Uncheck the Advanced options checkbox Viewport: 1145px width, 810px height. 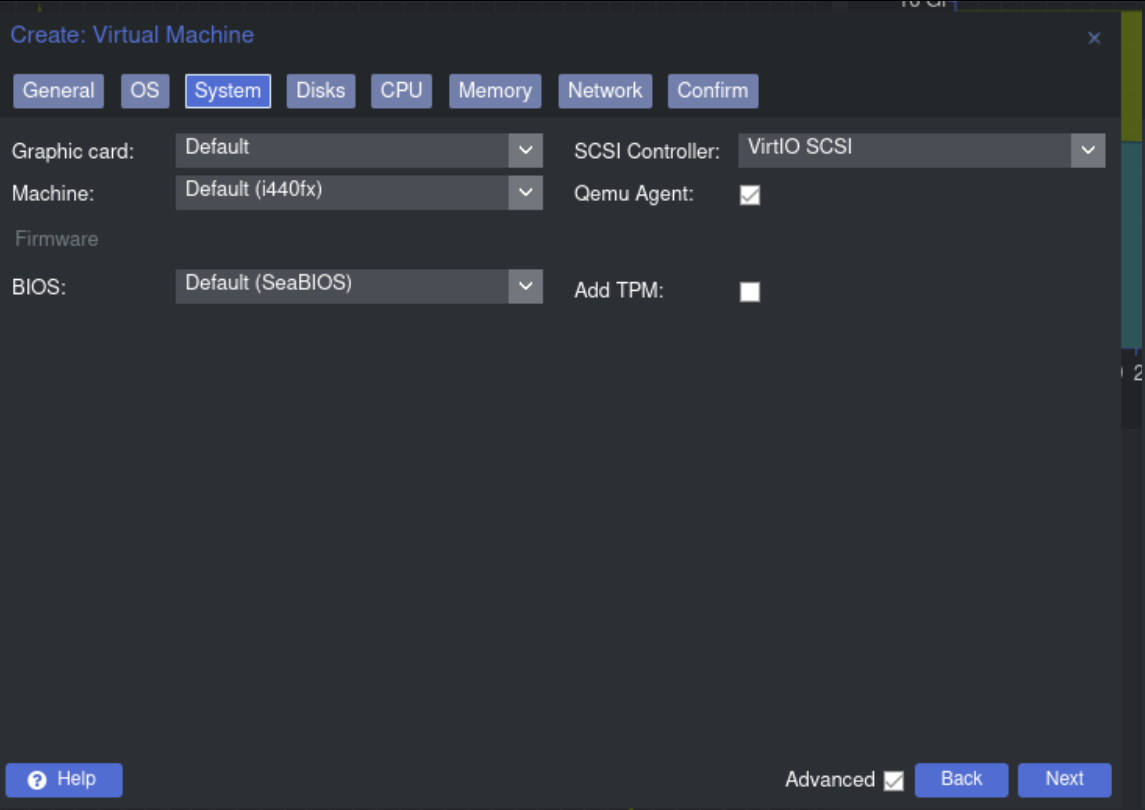point(893,780)
